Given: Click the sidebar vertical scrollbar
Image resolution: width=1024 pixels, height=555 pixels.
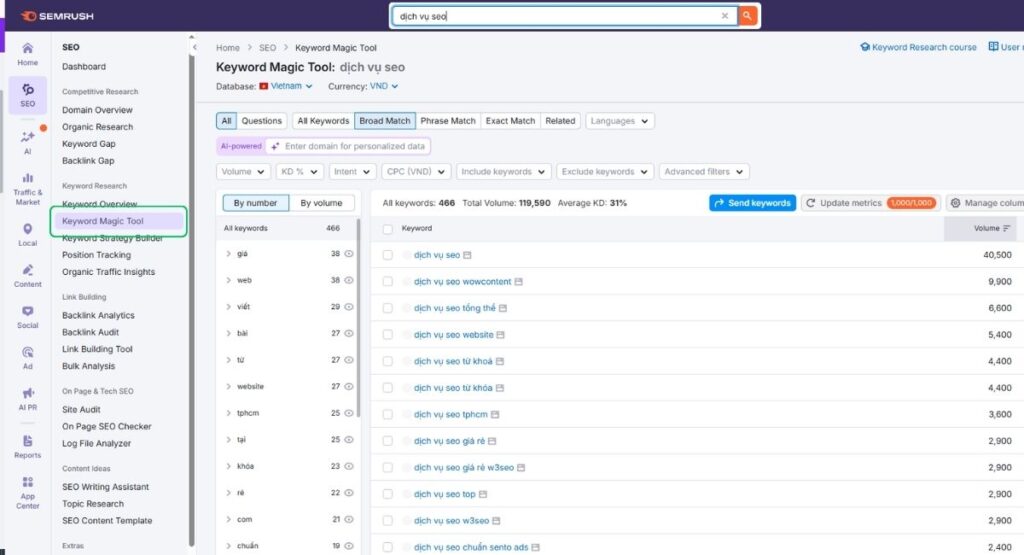Looking at the screenshot, I should [191, 300].
